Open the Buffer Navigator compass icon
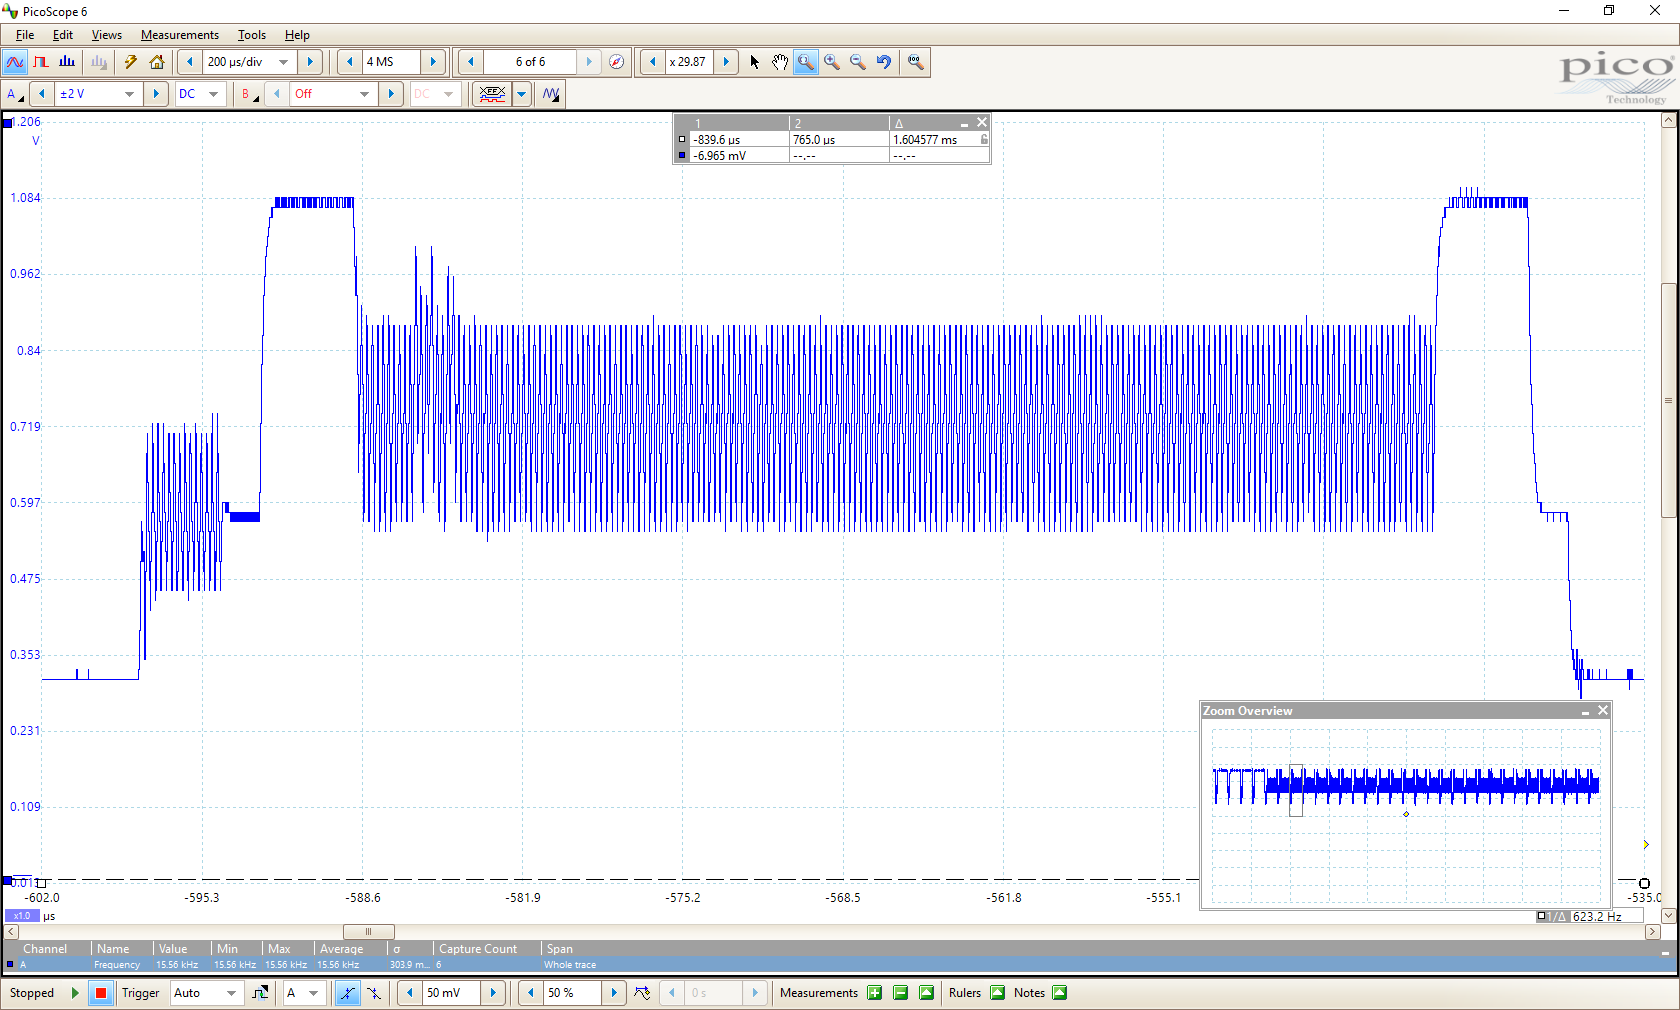The width and height of the screenshot is (1680, 1010). [617, 62]
